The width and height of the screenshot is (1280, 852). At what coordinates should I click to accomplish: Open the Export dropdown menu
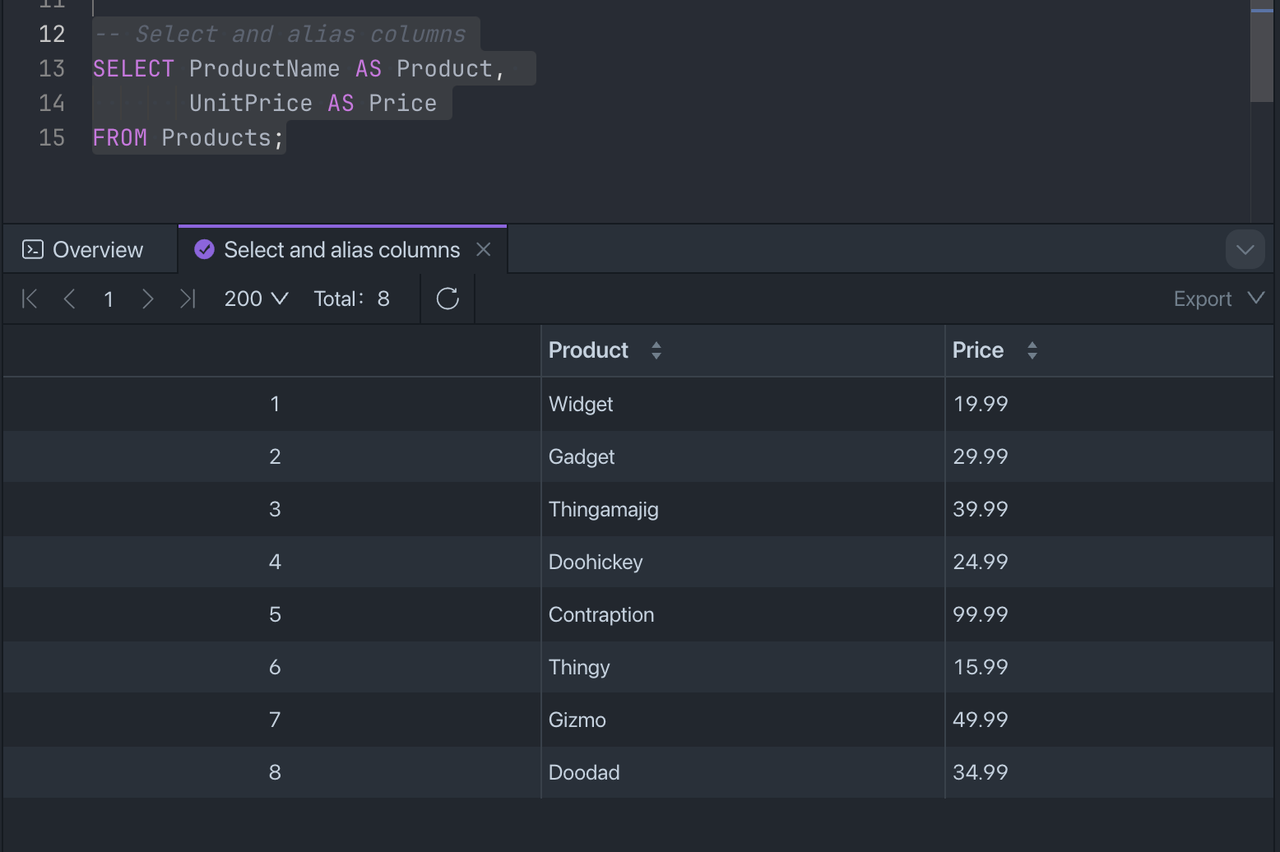1218,299
